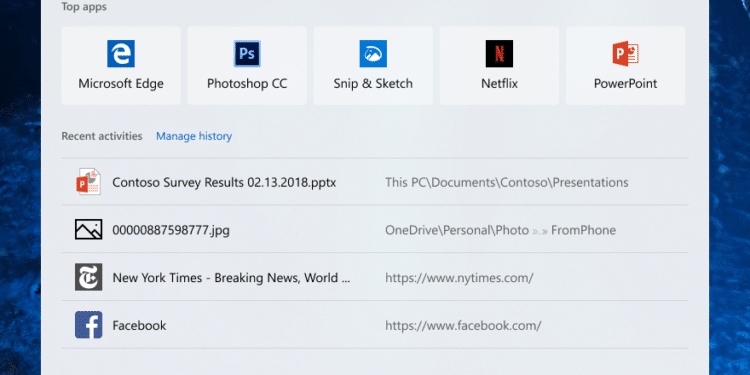Select the Snip & Sketch tile label

(373, 84)
